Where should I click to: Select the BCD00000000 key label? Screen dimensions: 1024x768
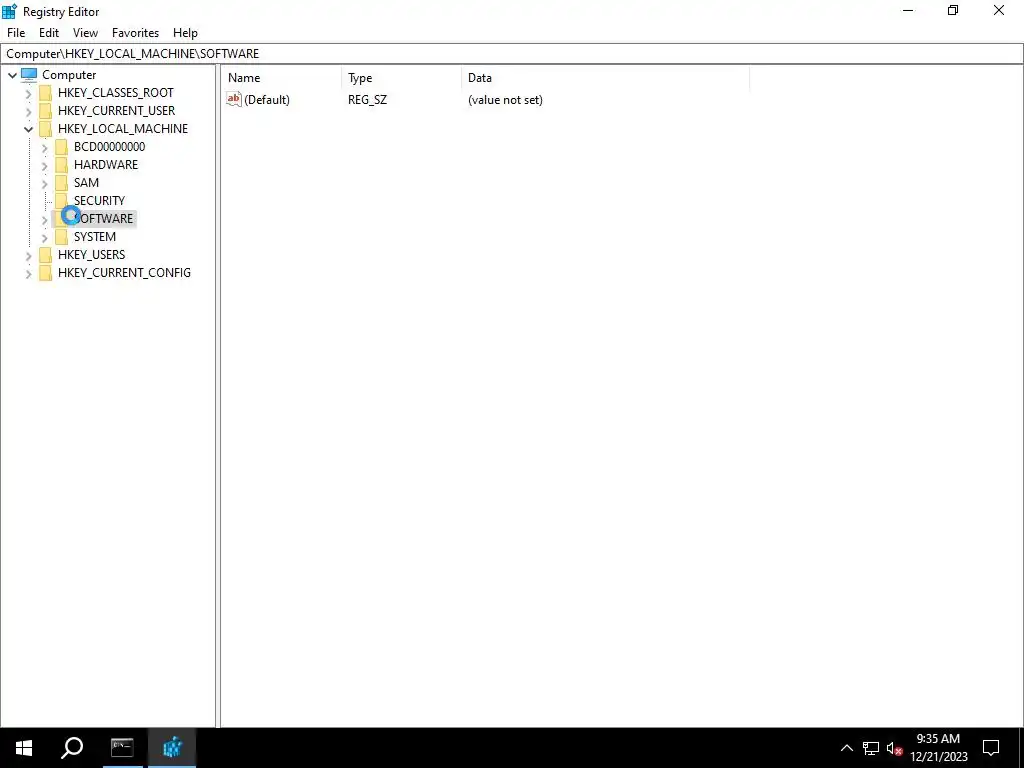tap(109, 147)
